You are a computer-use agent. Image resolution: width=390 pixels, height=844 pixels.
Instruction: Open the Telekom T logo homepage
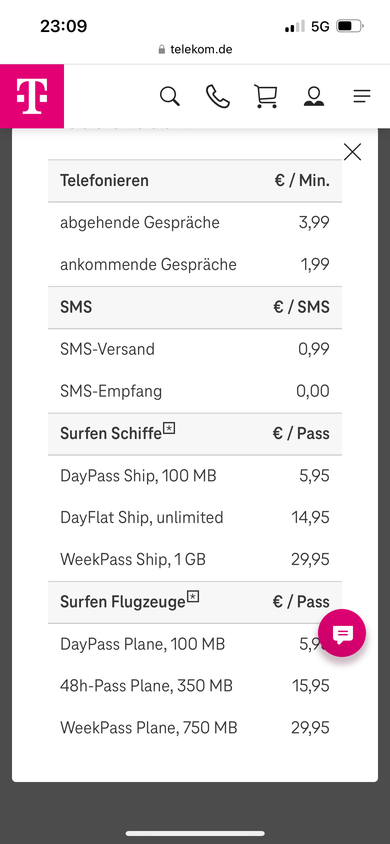tap(32, 96)
